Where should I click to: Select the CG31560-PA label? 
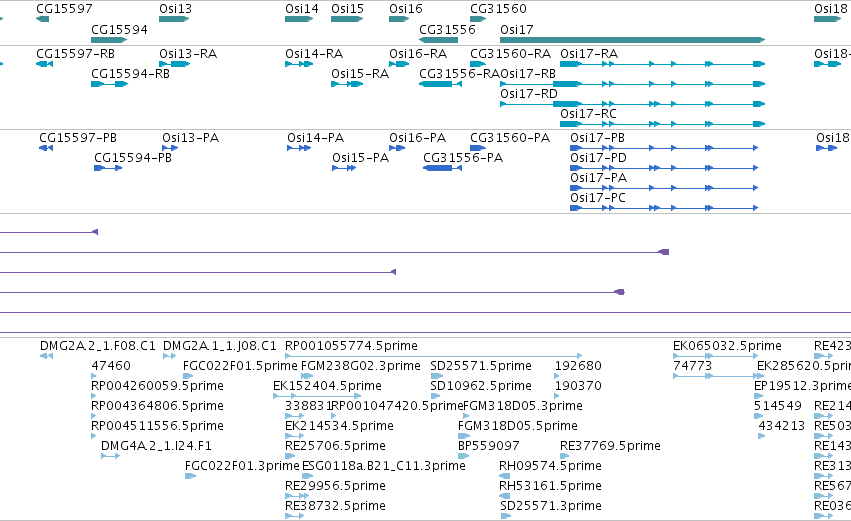510,138
